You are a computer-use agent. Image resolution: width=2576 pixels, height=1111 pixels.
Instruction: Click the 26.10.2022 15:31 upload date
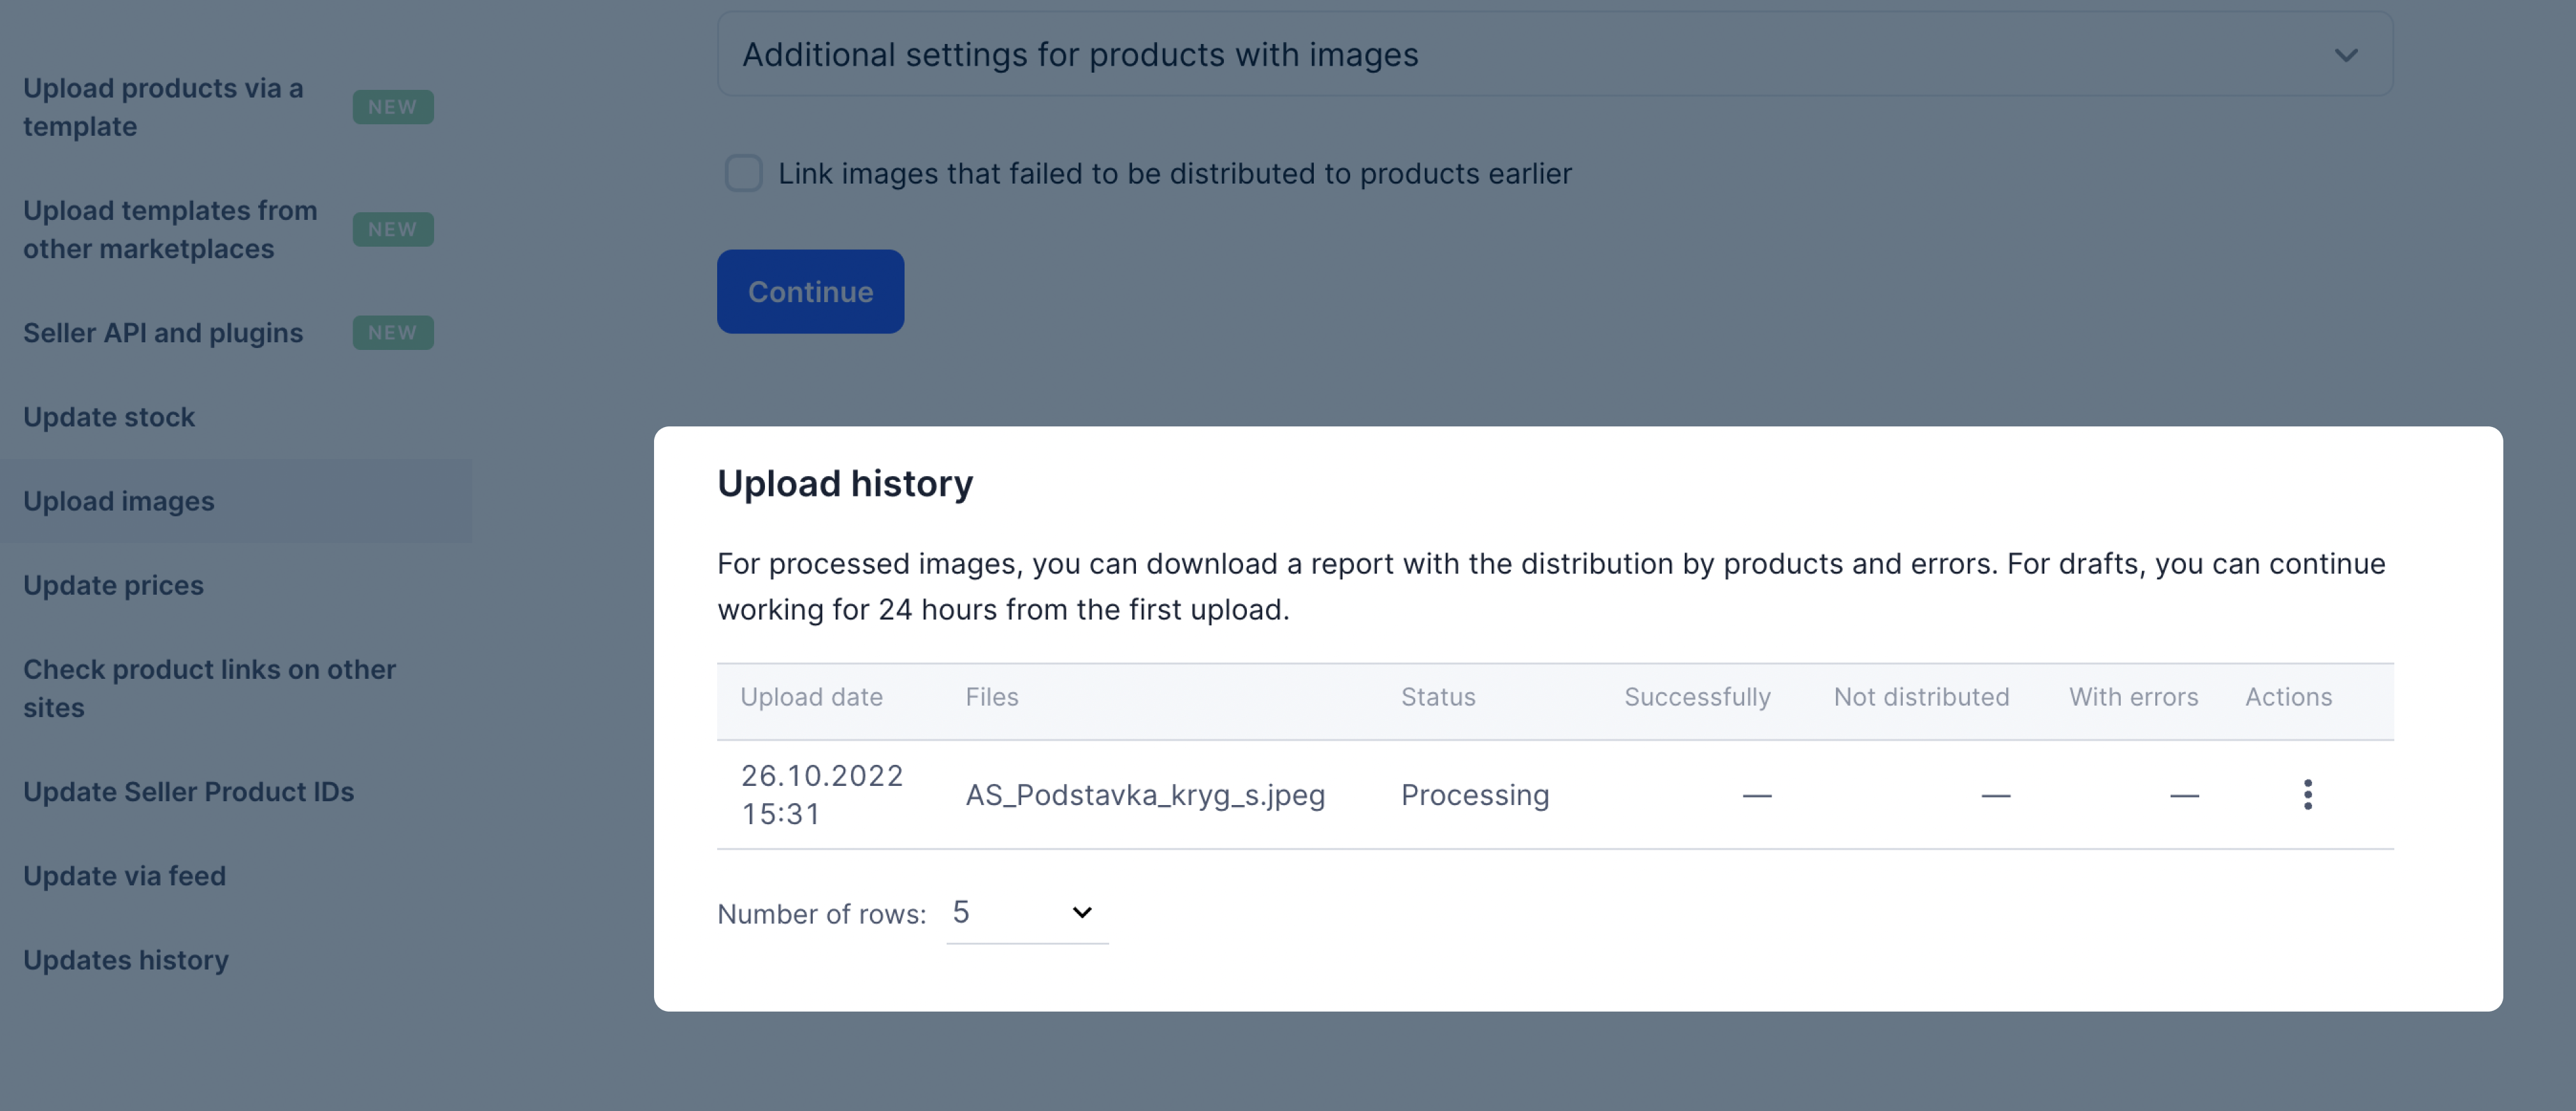point(821,794)
